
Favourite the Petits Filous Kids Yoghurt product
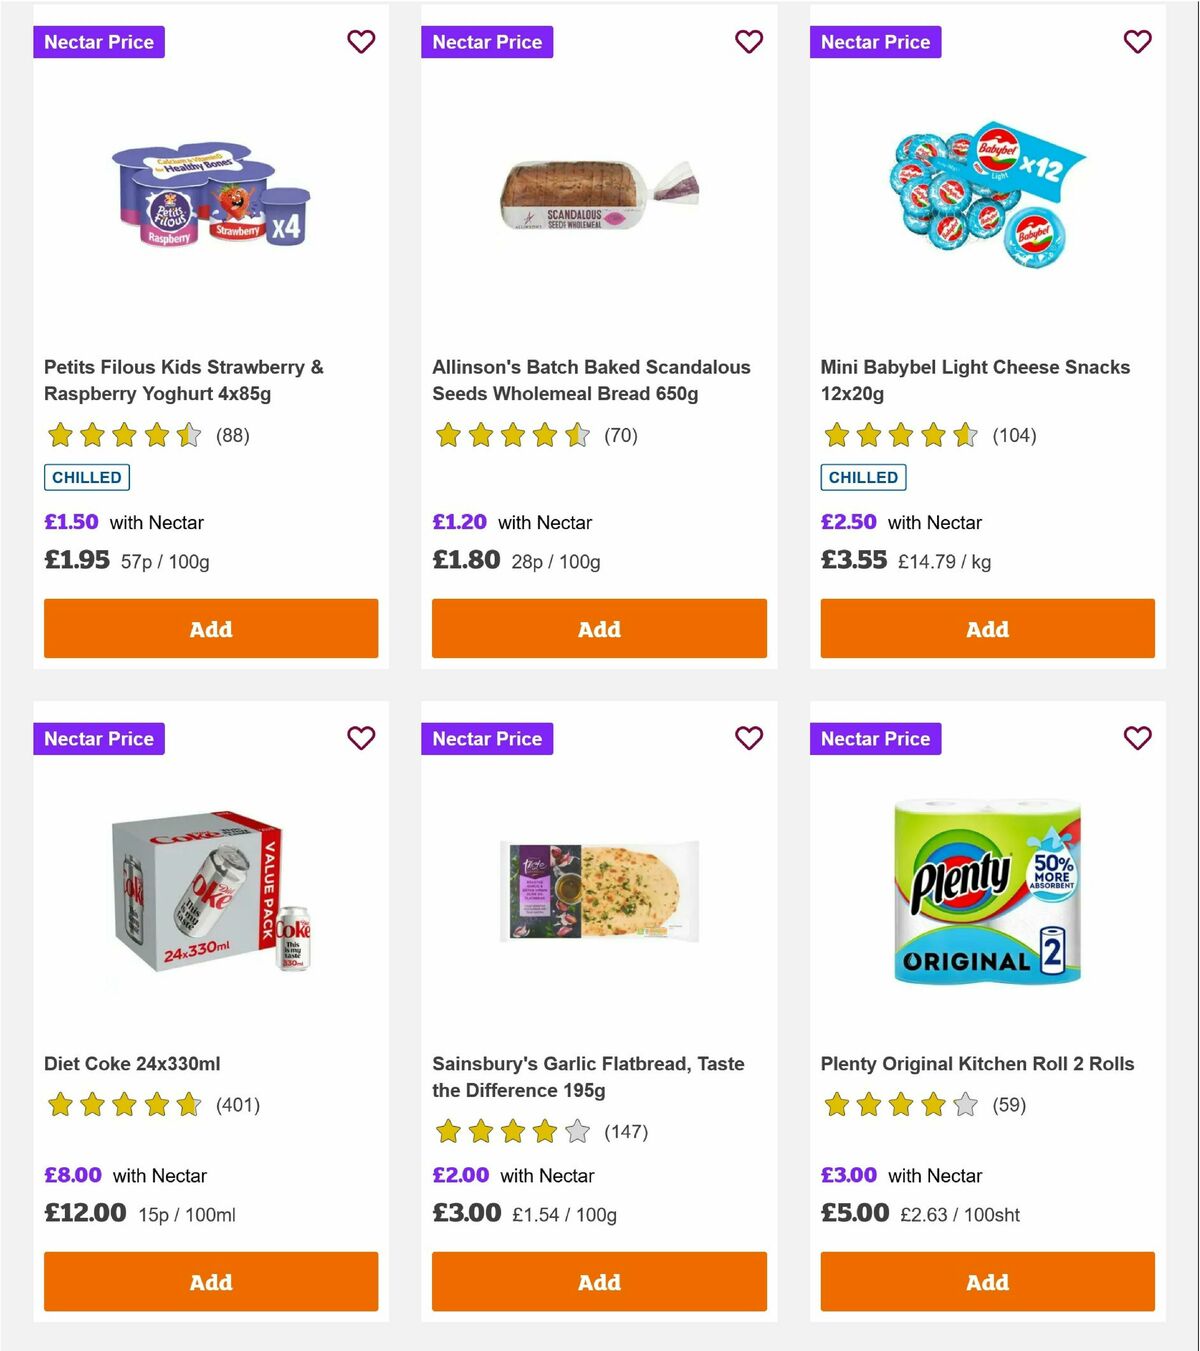tap(361, 42)
